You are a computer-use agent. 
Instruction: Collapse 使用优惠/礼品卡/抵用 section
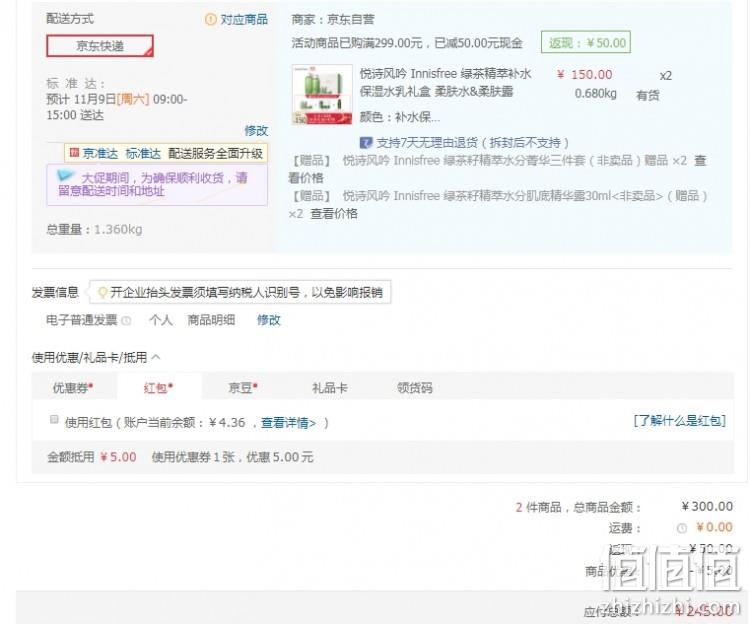pyautogui.click(x=156, y=357)
